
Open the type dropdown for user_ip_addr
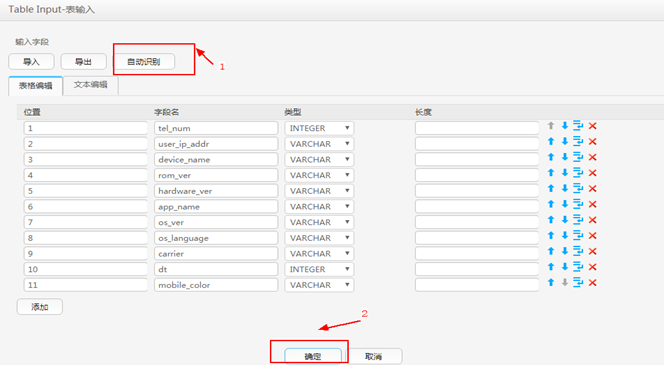tap(319, 144)
